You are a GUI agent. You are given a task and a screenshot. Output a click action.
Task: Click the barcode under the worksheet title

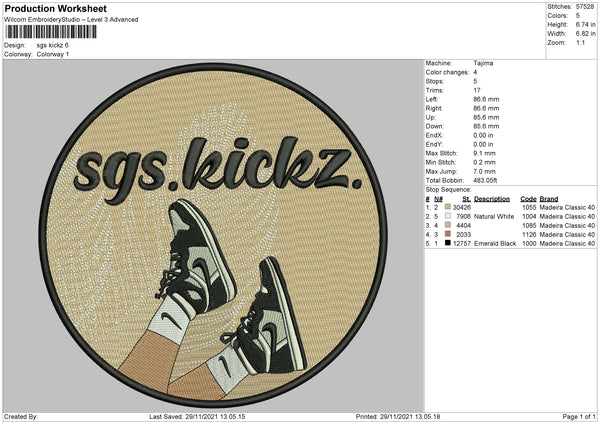coord(40,32)
